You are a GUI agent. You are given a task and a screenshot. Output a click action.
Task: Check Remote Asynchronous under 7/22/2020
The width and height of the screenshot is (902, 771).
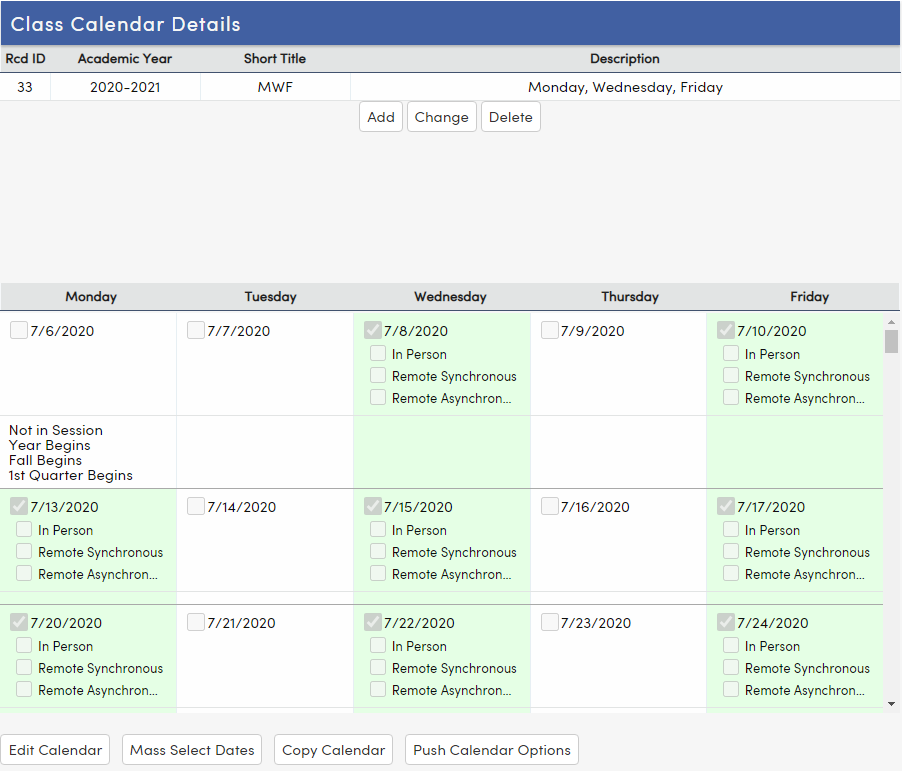point(378,689)
